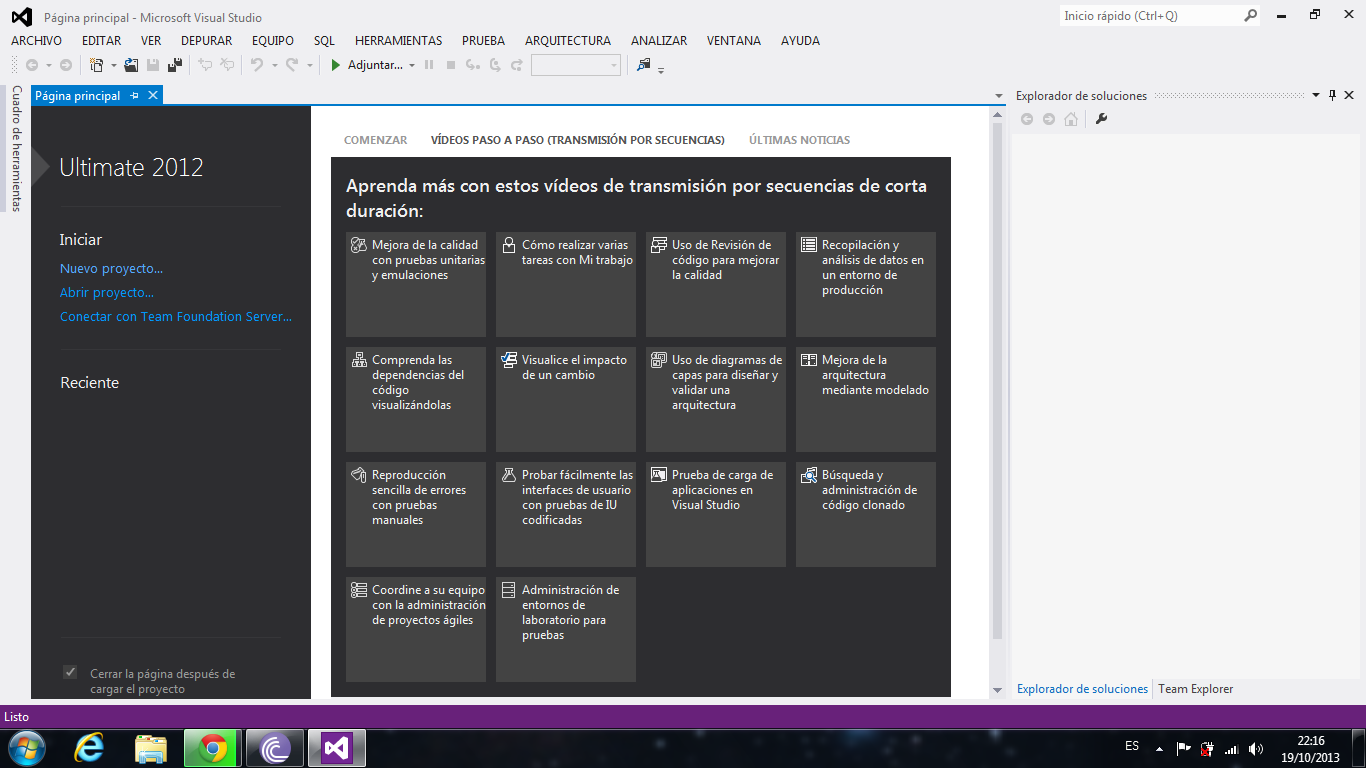Open video 'Administración de entornos de laboratorio'
1366x768 pixels.
(x=566, y=629)
